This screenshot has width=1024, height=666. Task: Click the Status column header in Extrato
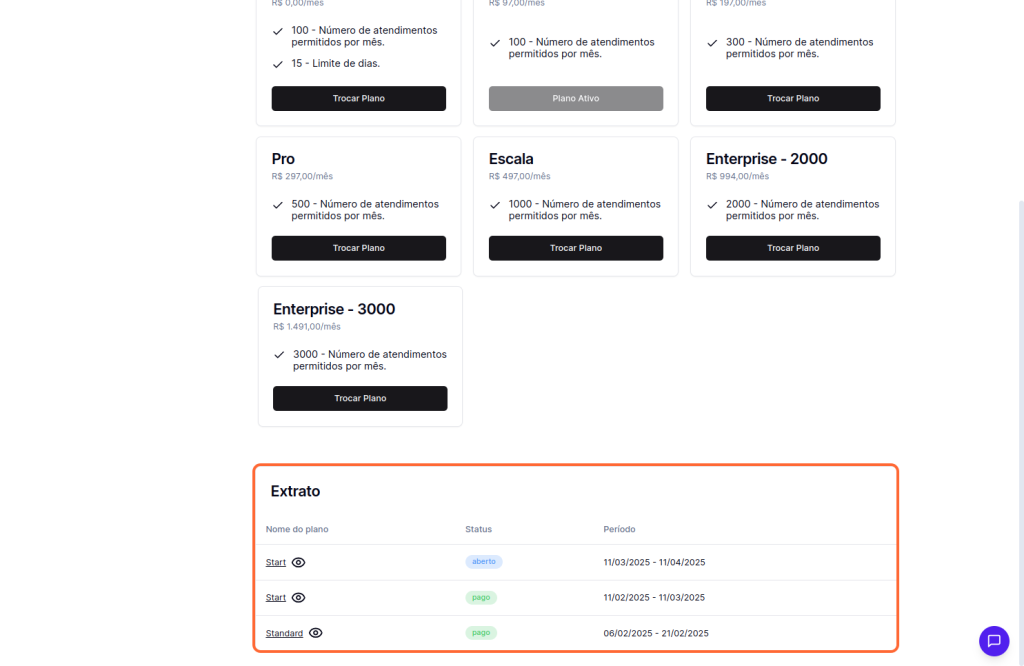478,529
